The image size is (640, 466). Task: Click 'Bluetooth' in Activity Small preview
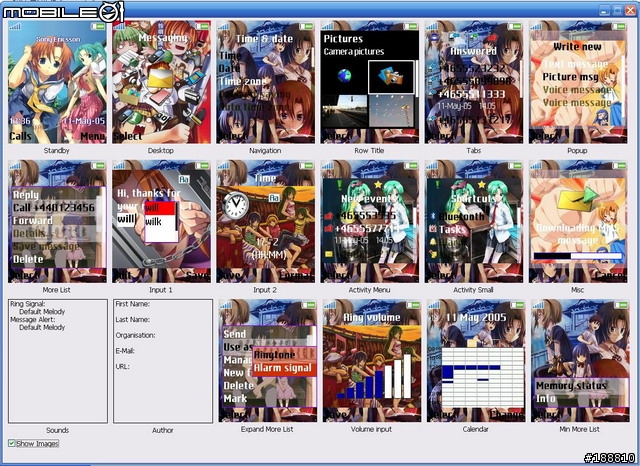(461, 216)
